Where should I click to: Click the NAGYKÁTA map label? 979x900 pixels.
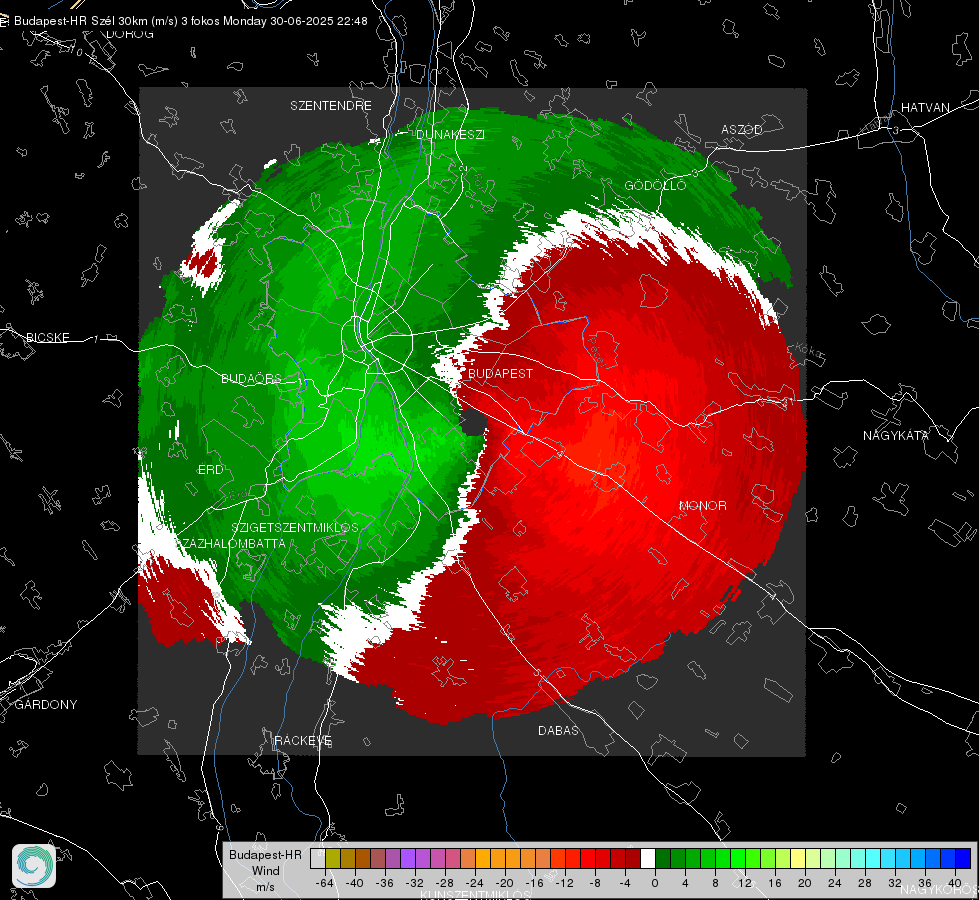click(x=896, y=435)
